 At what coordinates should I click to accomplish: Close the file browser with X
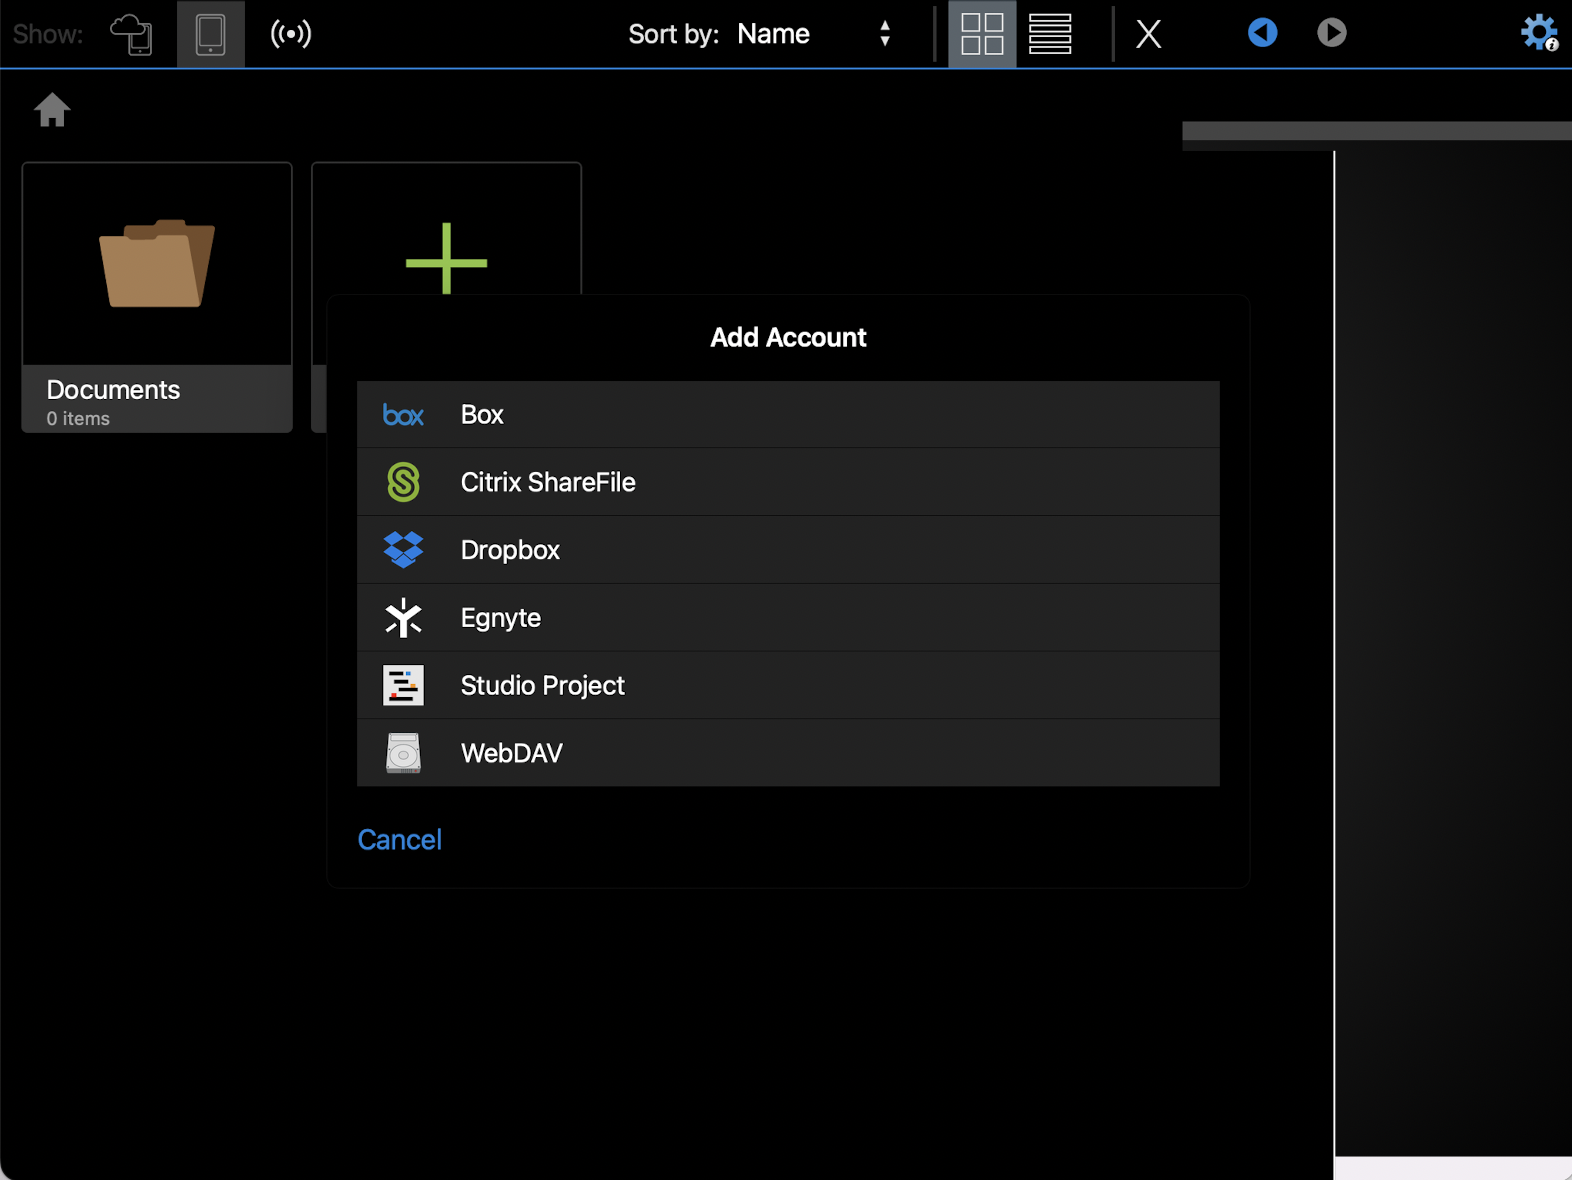tap(1149, 34)
